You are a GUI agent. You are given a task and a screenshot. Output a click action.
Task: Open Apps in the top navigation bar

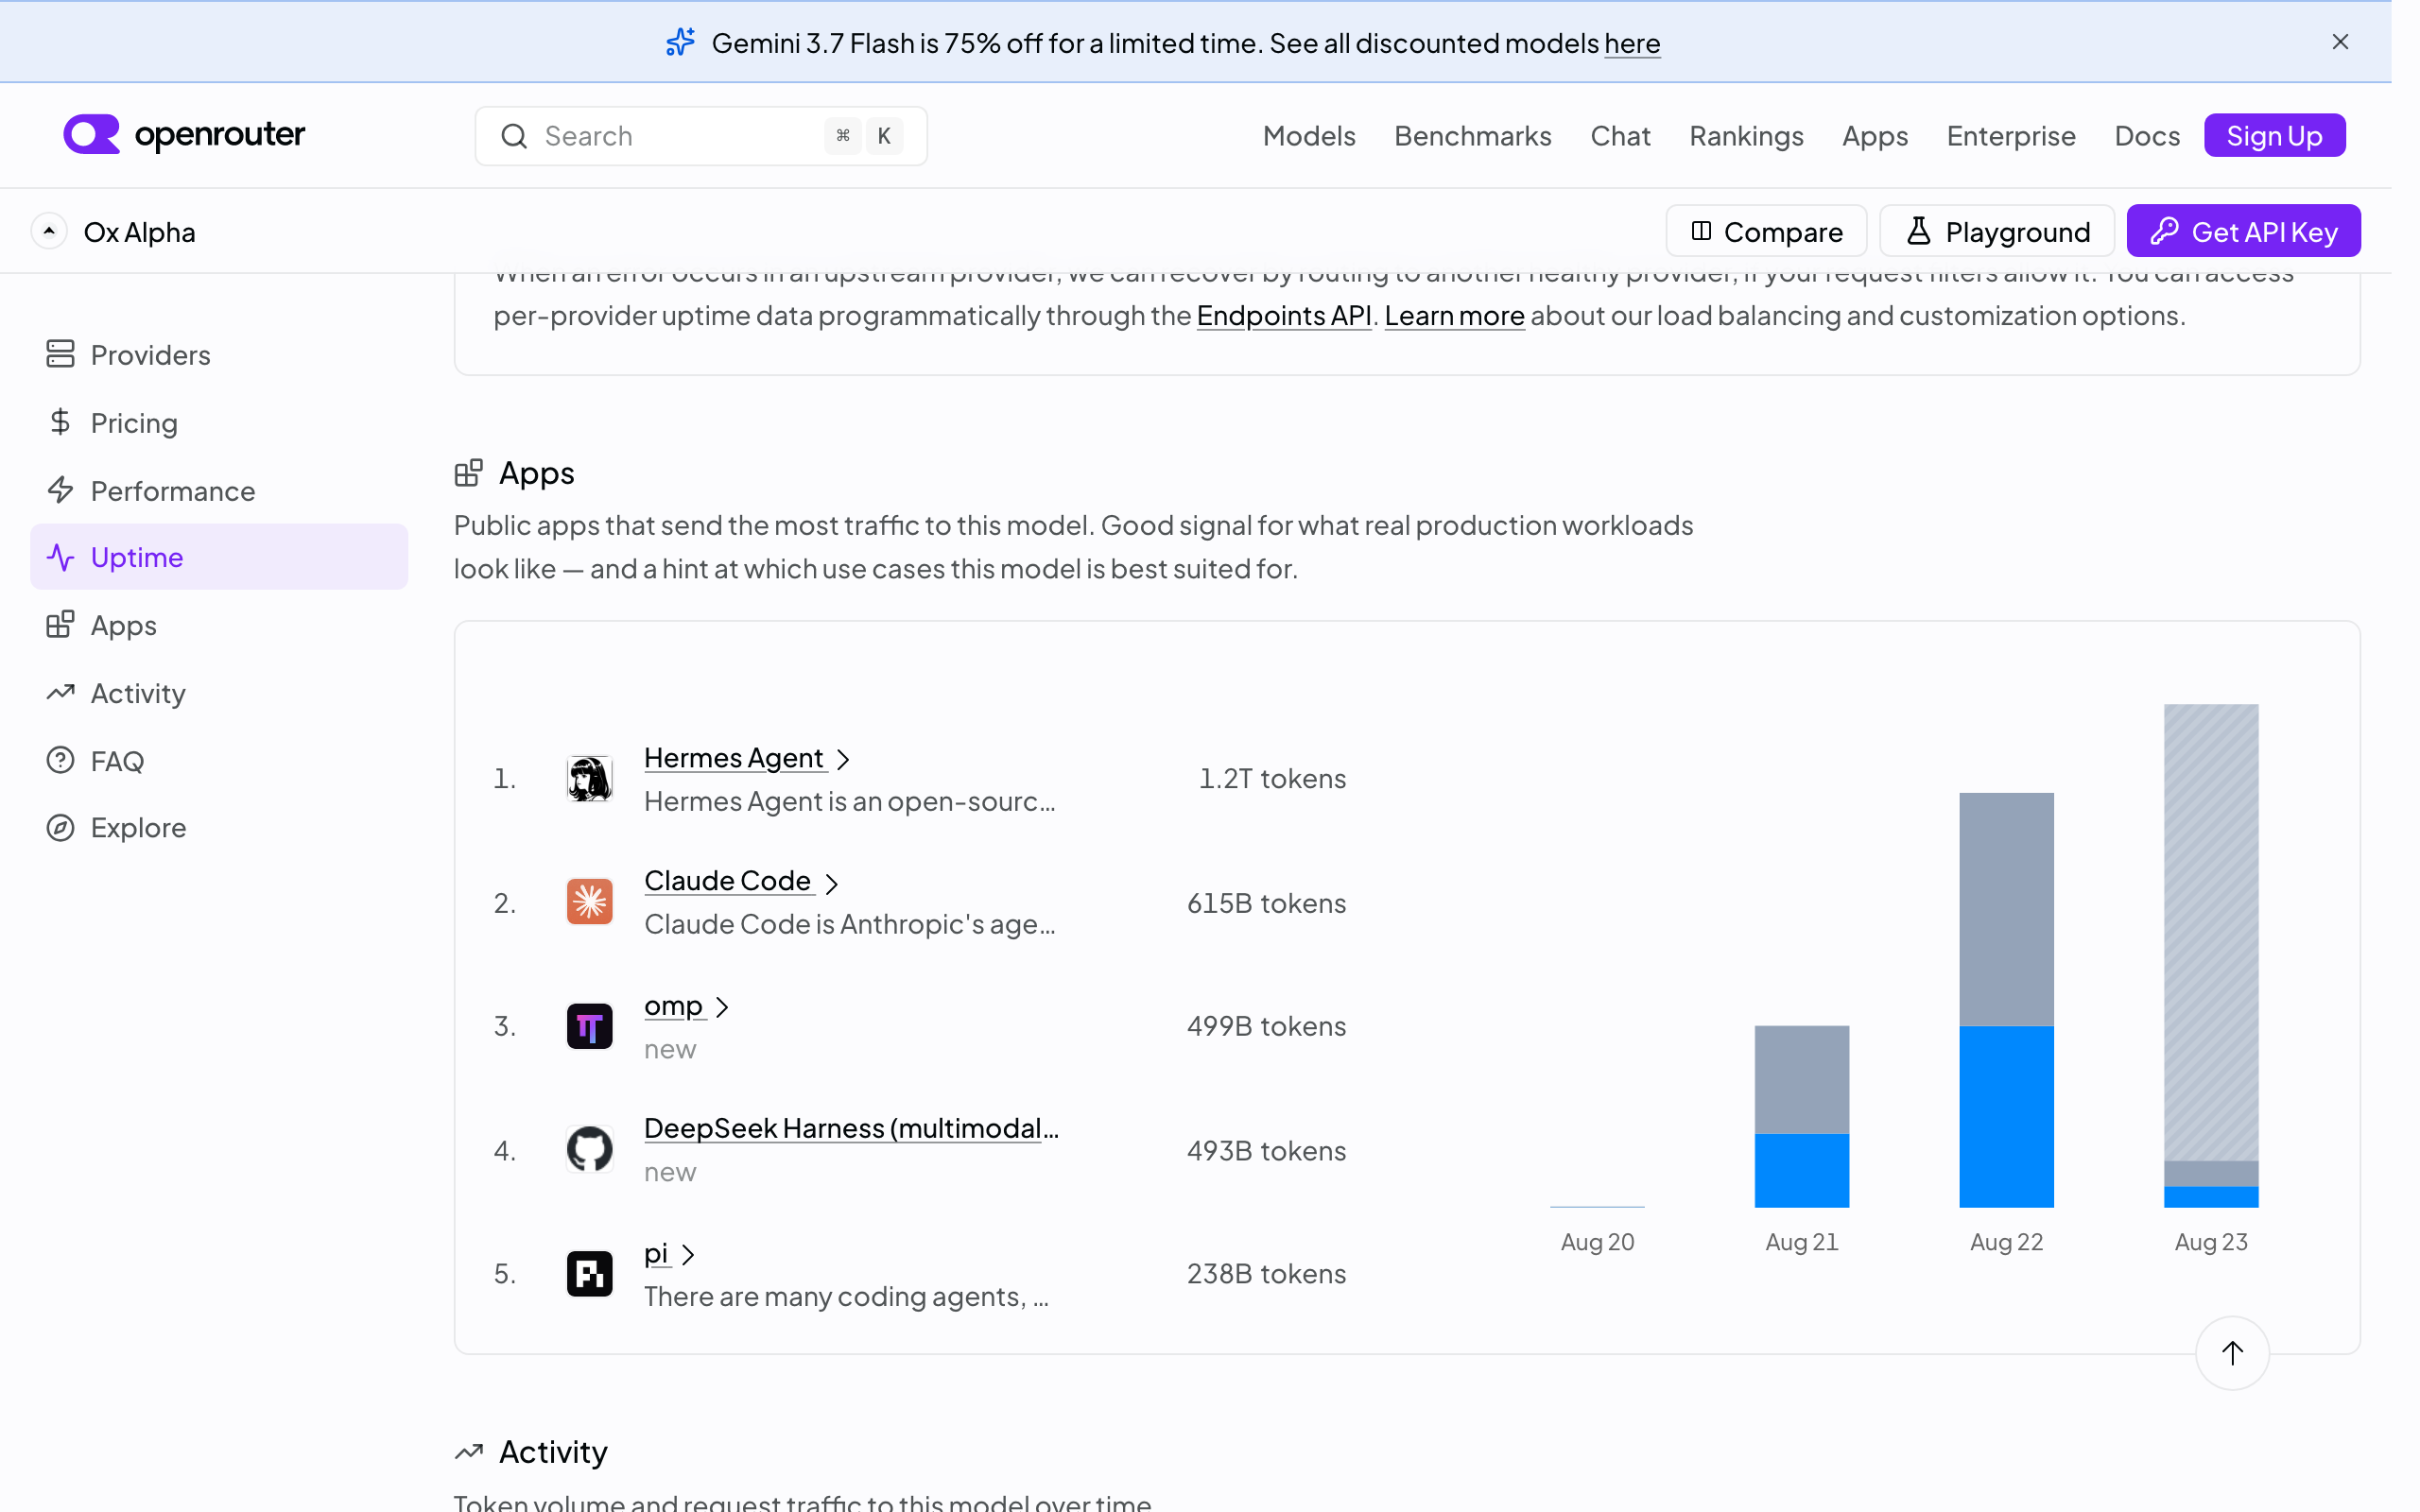[1875, 136]
